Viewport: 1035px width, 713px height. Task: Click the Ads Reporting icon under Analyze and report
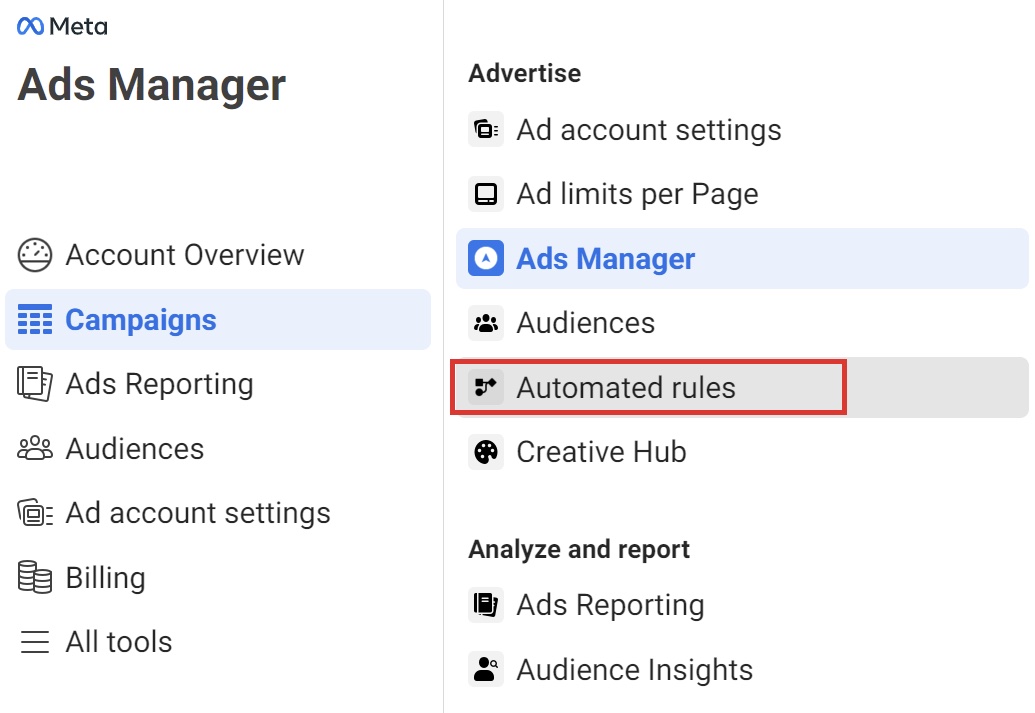click(486, 605)
